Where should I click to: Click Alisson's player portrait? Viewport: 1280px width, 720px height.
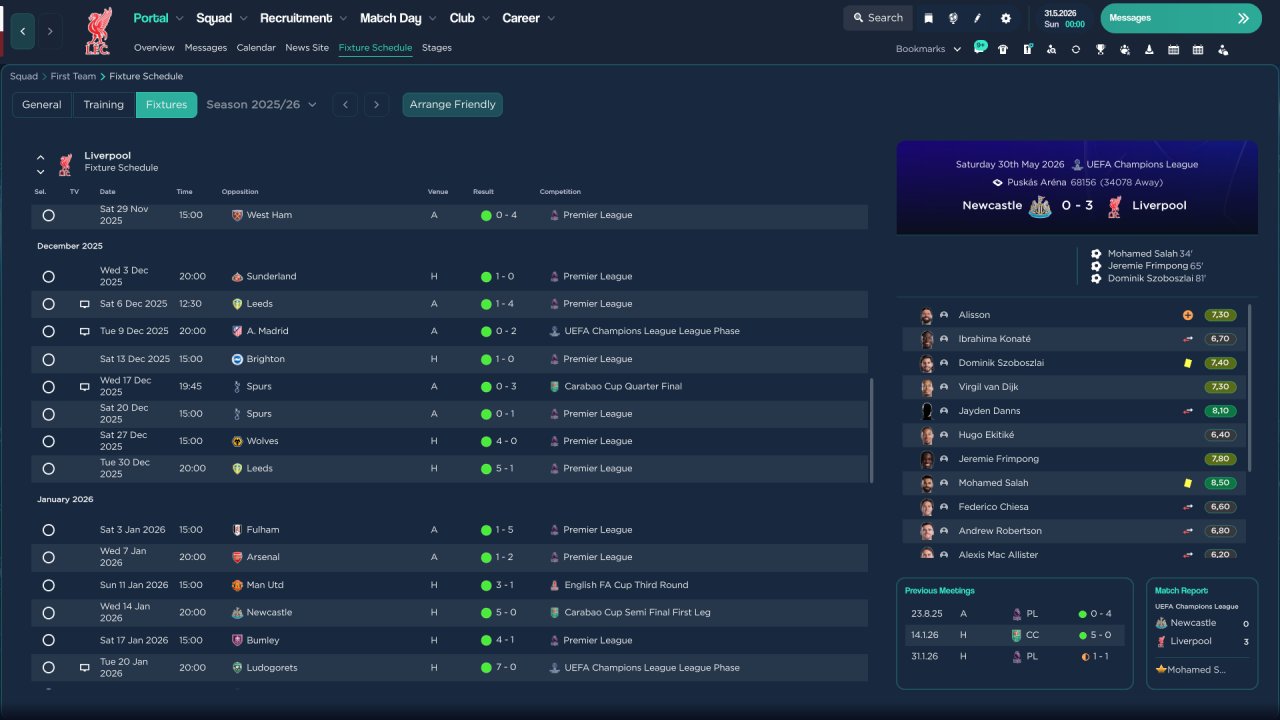[927, 315]
